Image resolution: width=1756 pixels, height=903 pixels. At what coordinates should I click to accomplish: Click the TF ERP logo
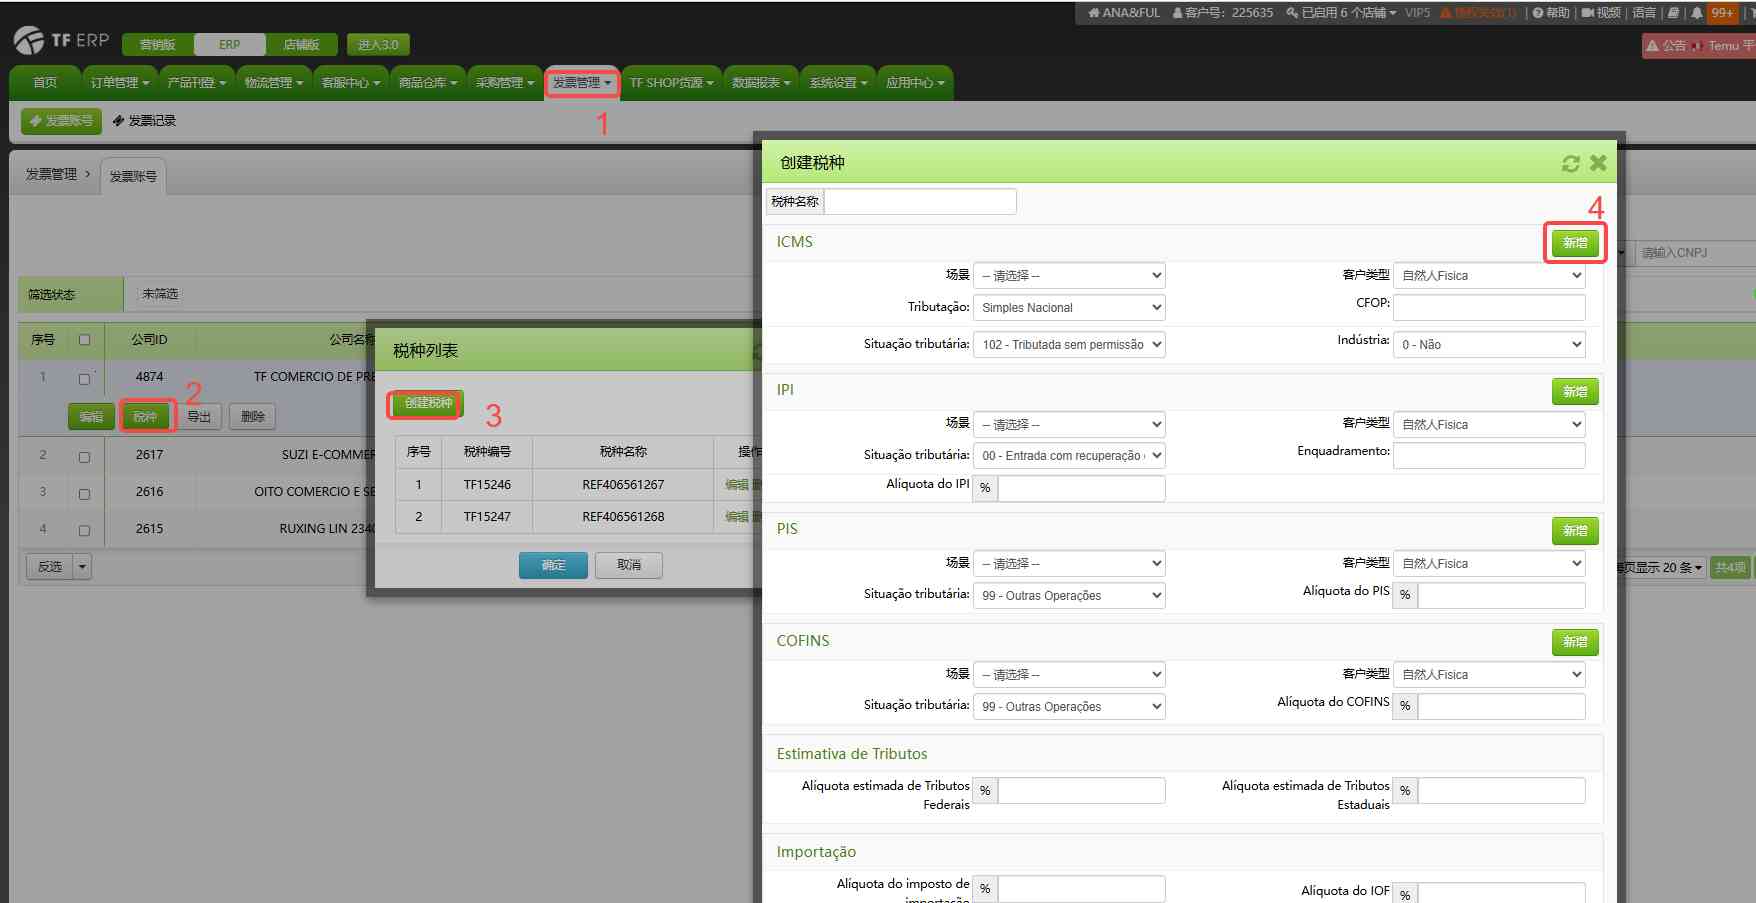click(62, 40)
